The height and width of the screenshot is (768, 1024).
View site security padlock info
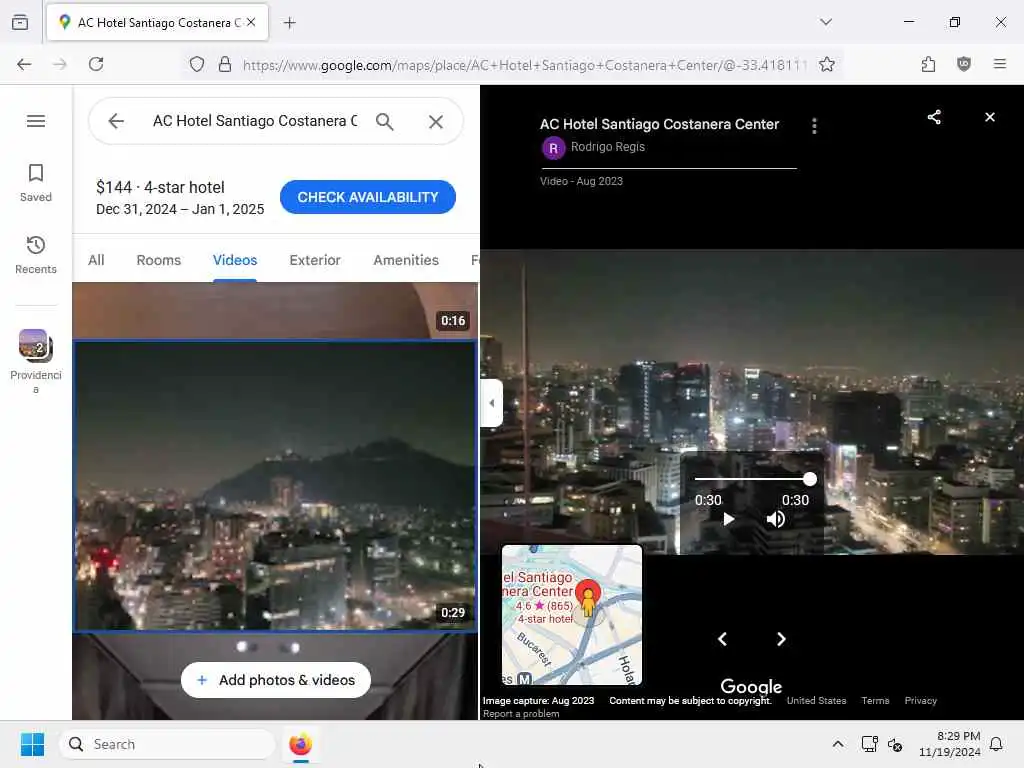225,64
